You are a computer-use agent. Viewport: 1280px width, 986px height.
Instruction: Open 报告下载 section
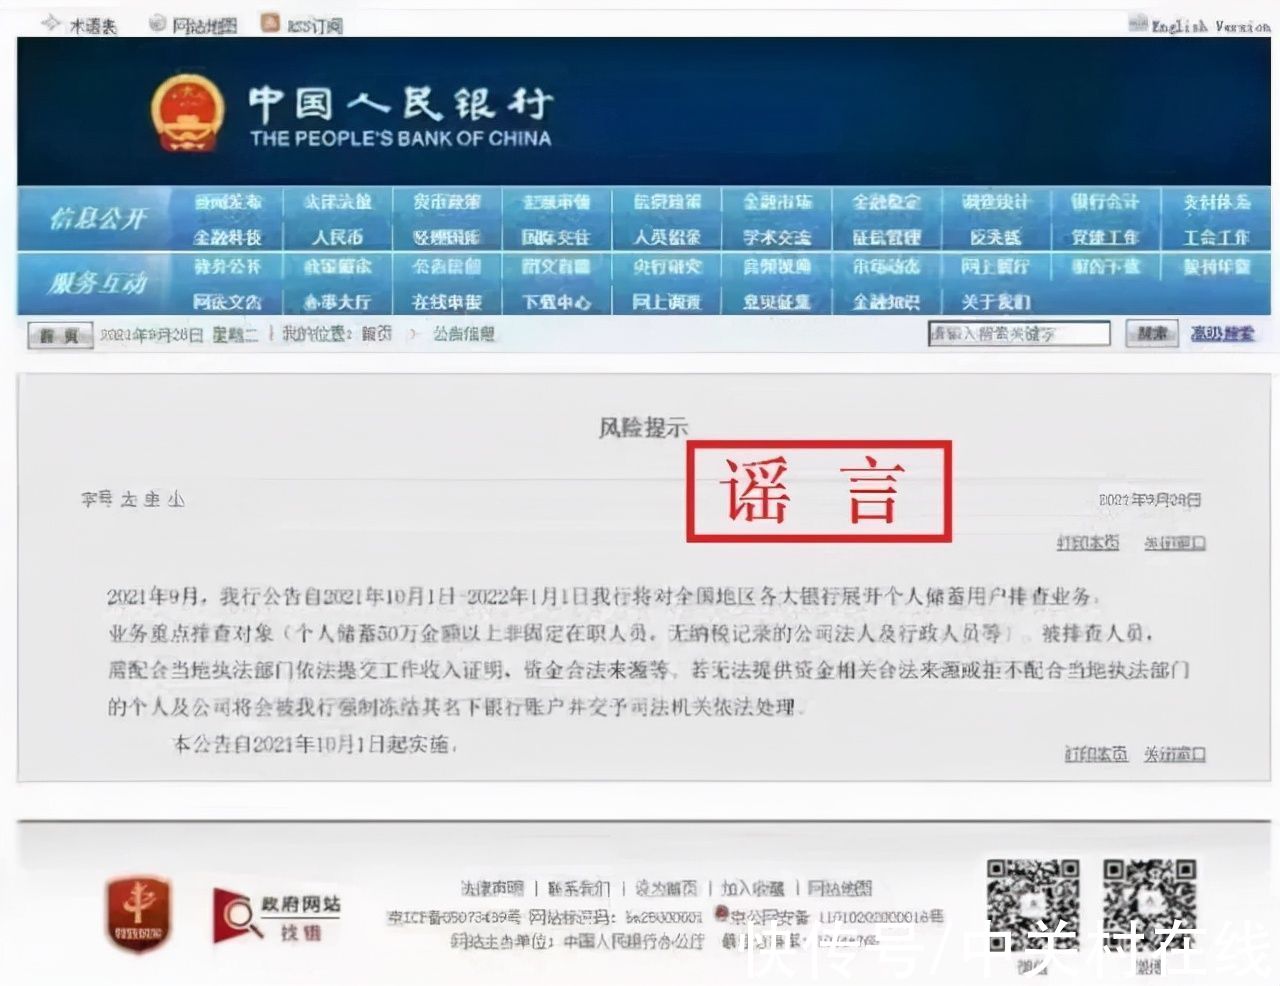tap(1105, 267)
